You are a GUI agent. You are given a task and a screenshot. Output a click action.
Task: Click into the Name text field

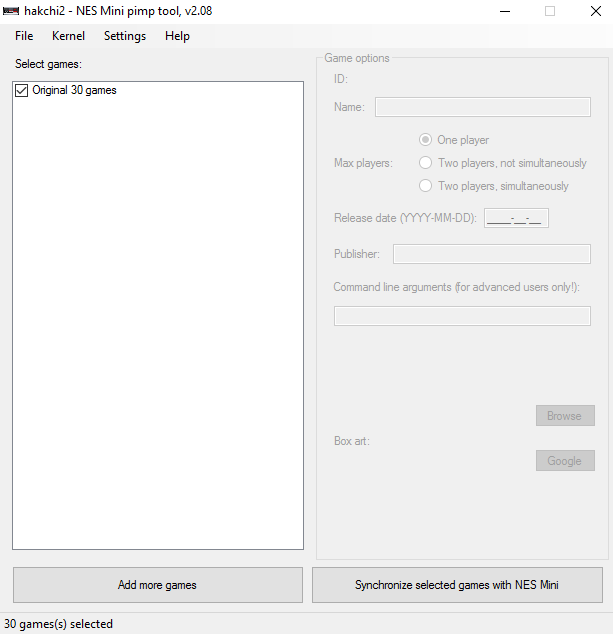482,107
